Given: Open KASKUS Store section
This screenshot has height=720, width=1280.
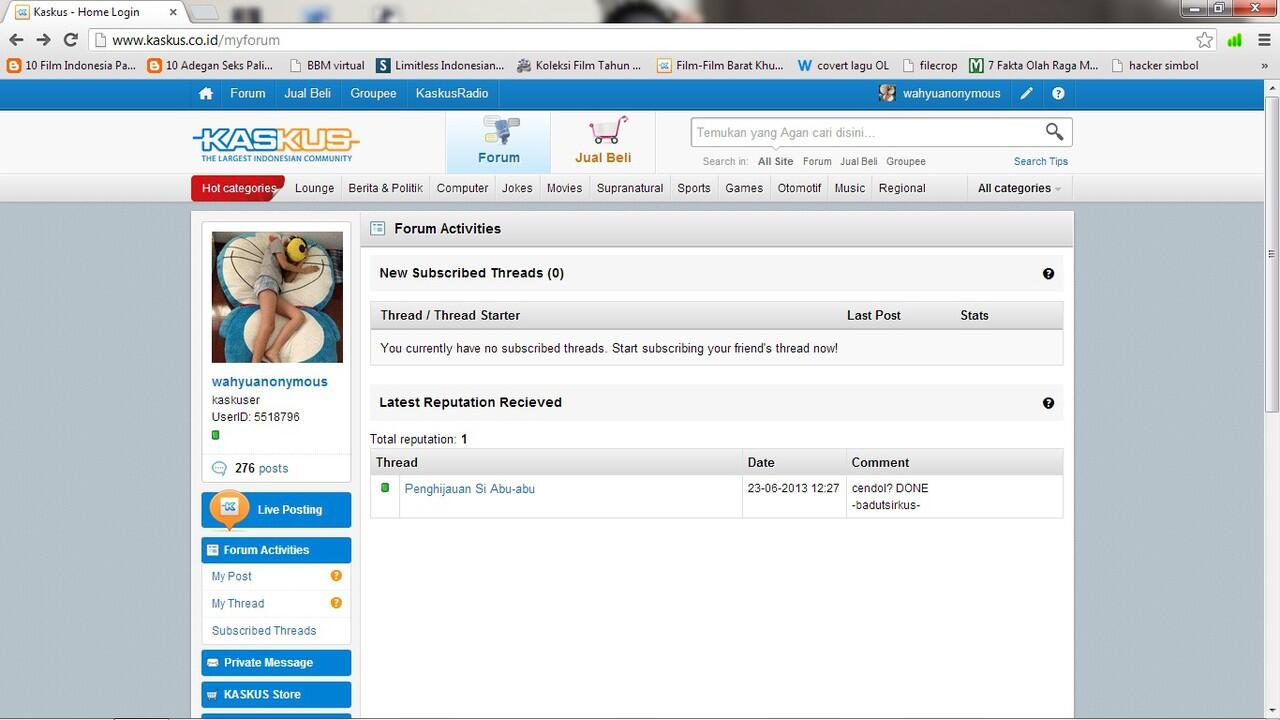Looking at the screenshot, I should click(x=276, y=695).
